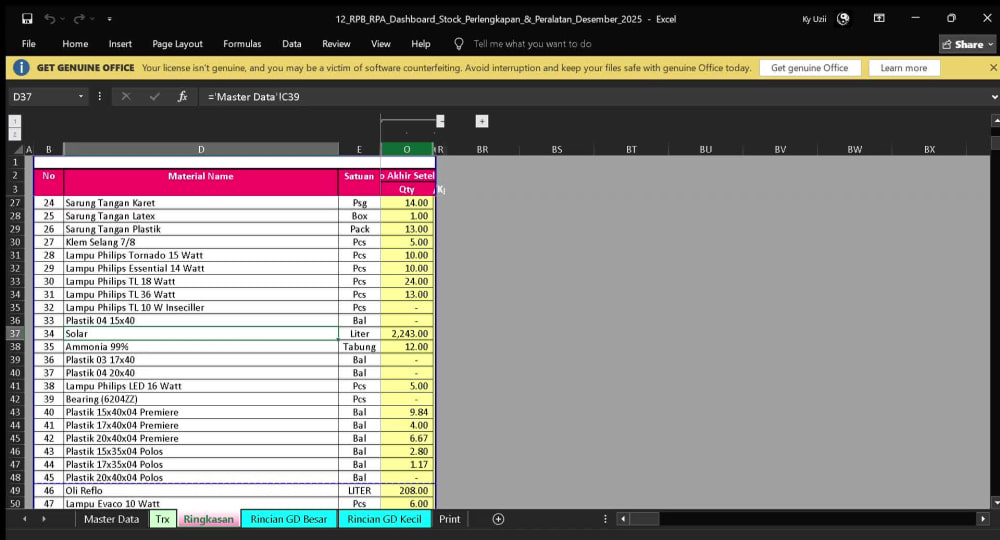
Task: Click the formula bar Cancel X icon
Action: pos(126,97)
